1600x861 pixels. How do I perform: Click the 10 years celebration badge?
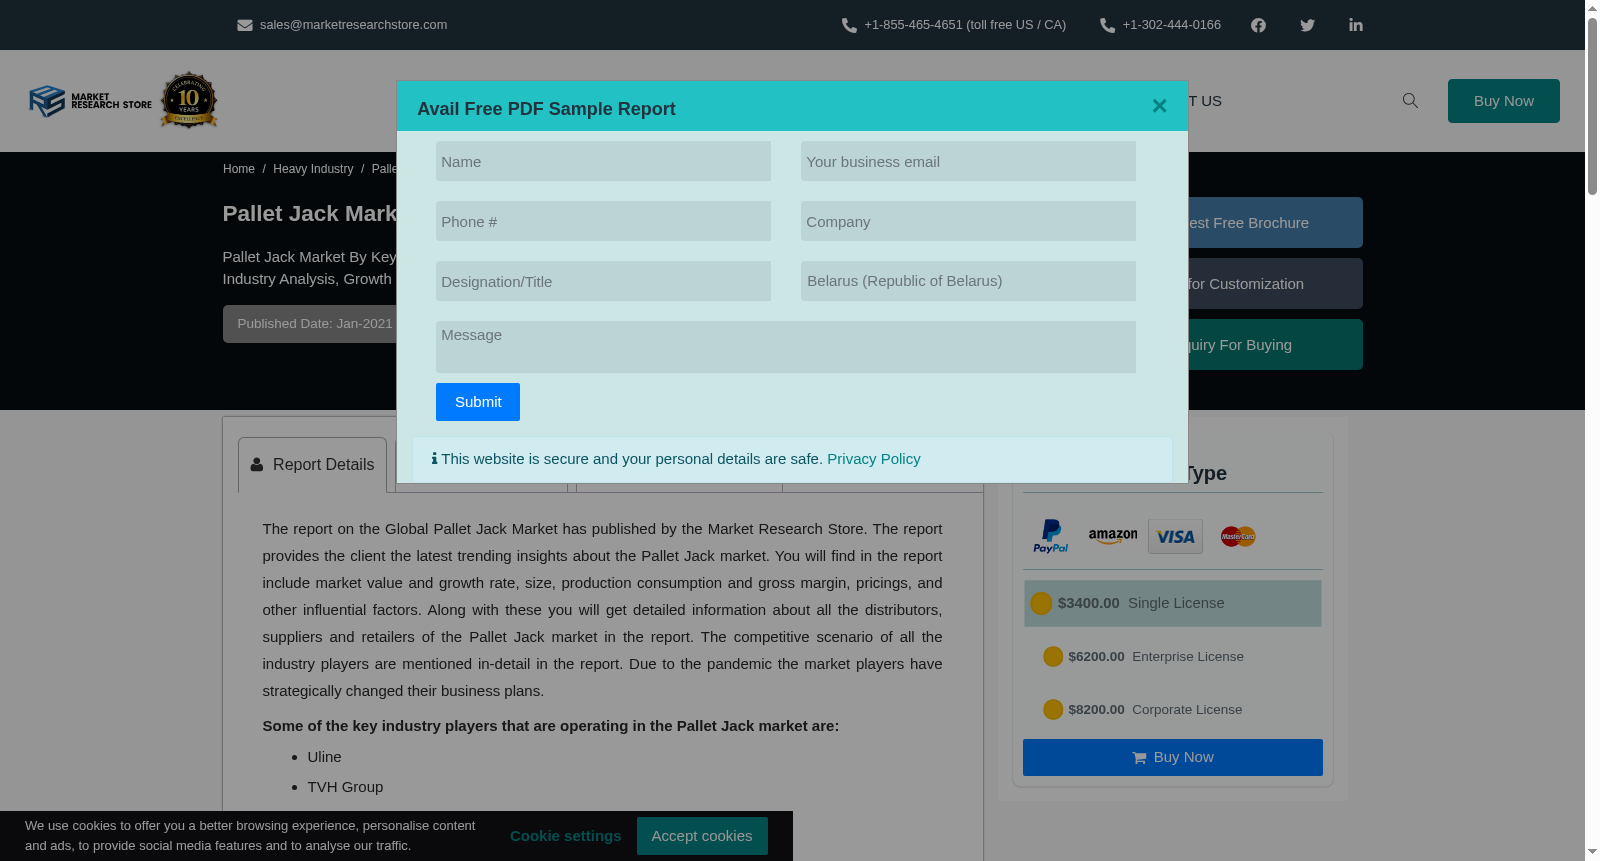point(189,100)
